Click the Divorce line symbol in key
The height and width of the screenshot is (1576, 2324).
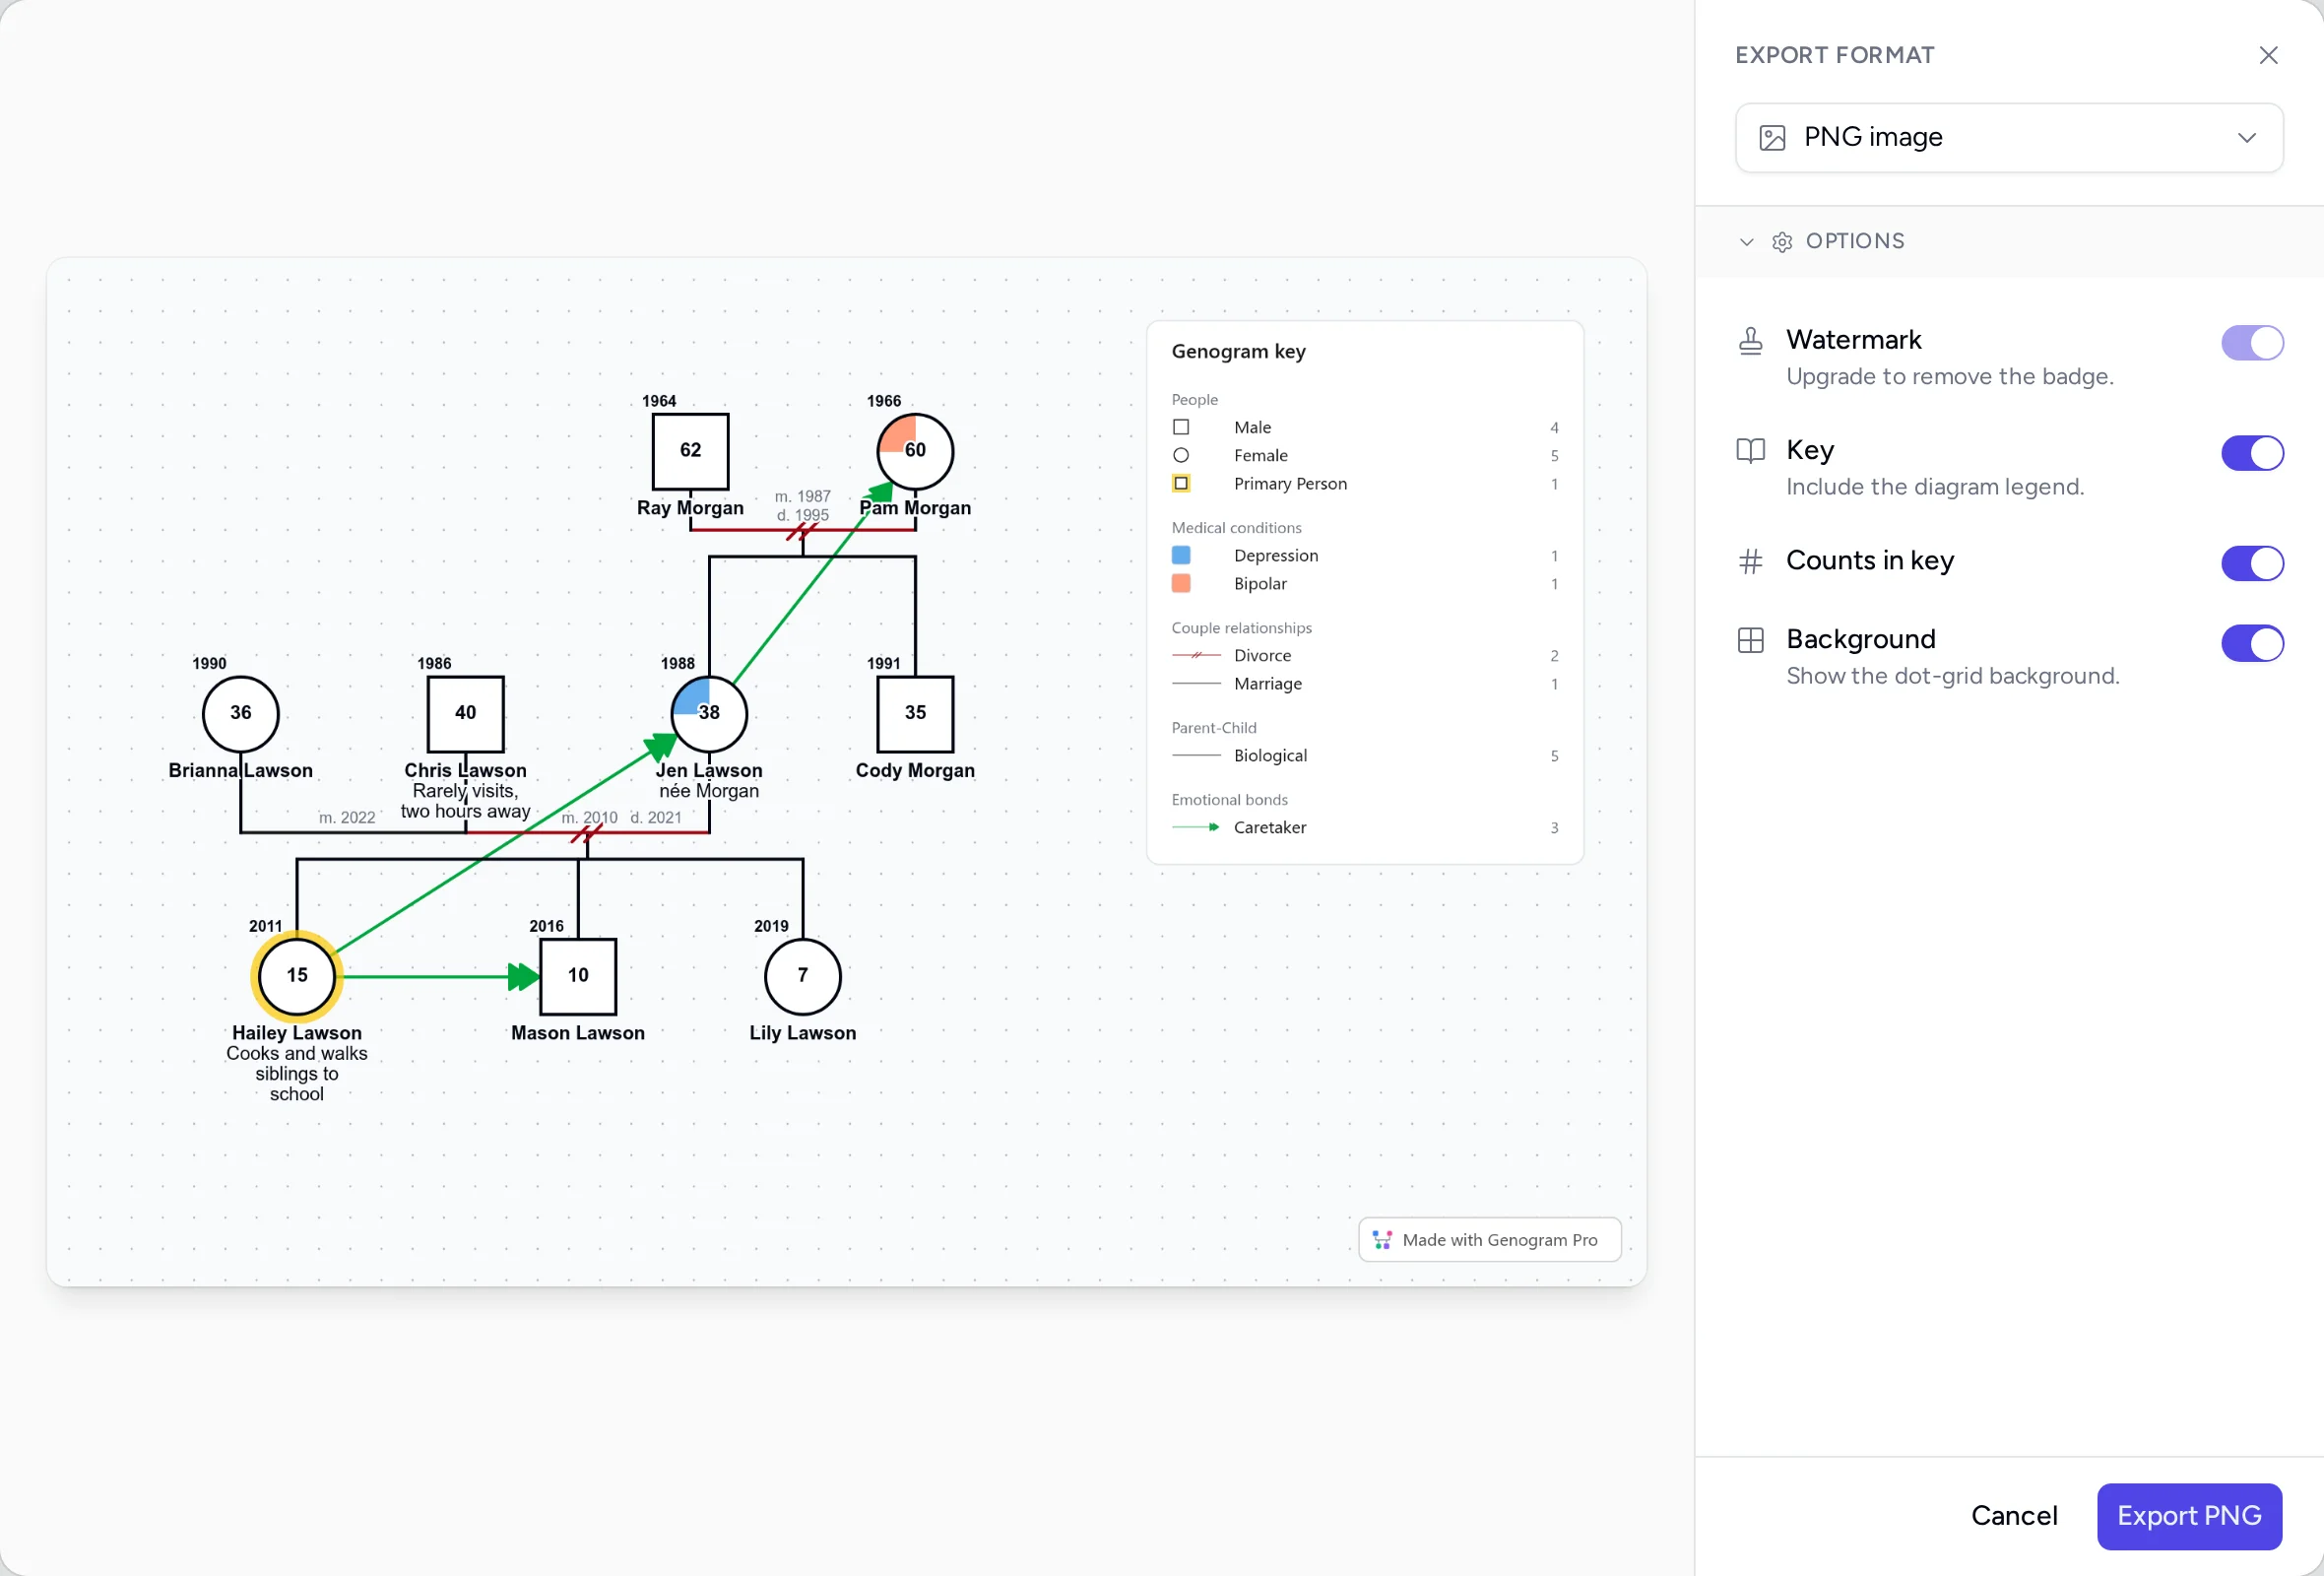[x=1195, y=655]
